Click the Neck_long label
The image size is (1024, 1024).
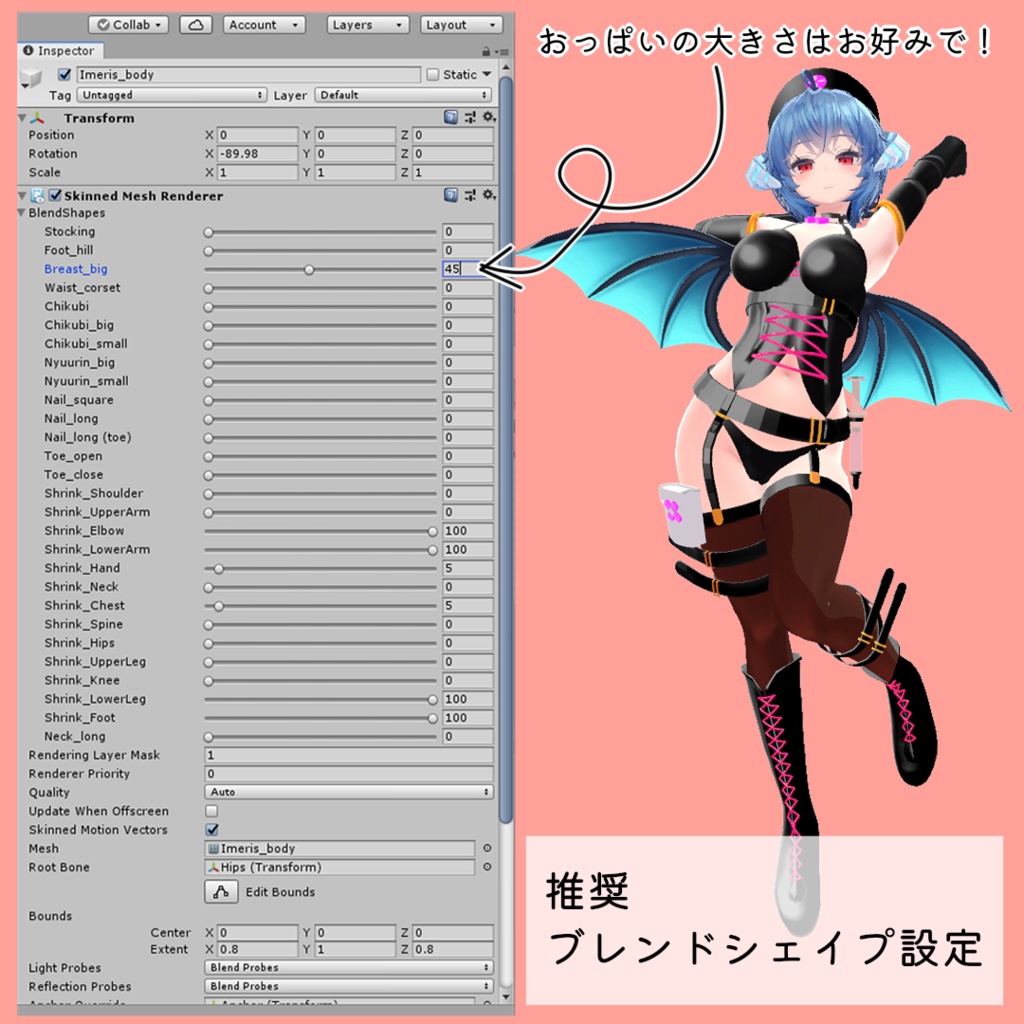click(74, 736)
